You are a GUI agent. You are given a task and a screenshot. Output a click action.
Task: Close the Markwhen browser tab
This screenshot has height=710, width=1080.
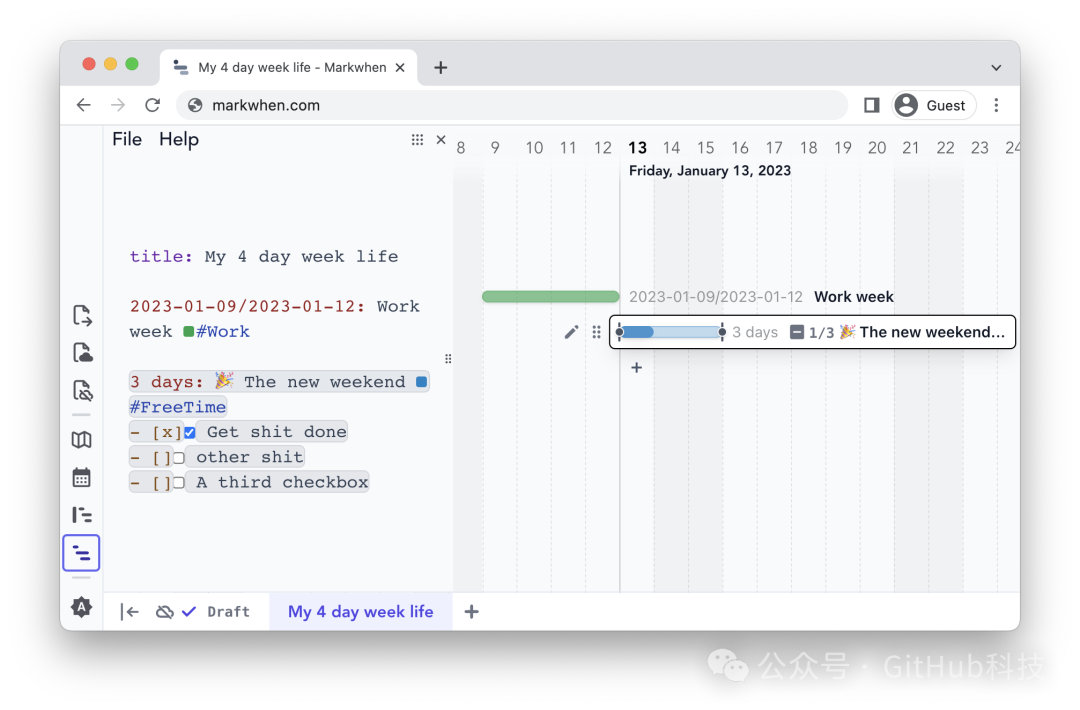[400, 67]
